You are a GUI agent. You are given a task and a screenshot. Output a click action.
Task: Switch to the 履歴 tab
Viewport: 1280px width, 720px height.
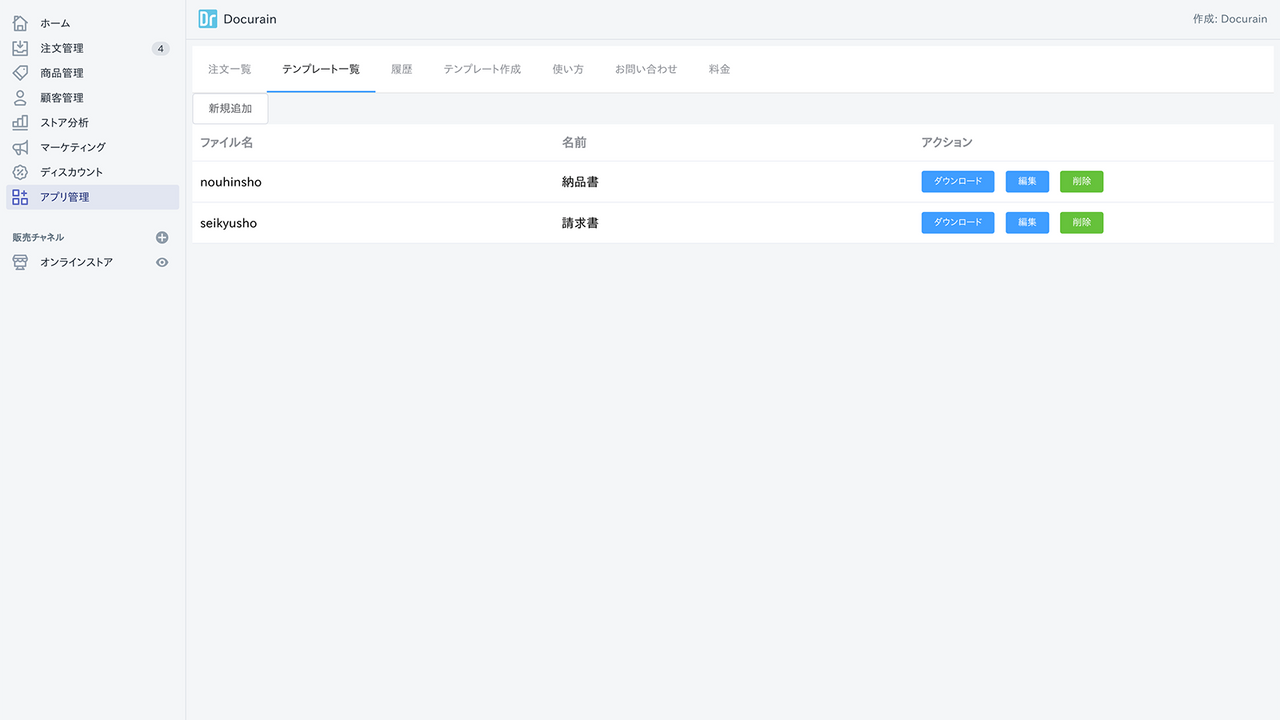tap(401, 69)
